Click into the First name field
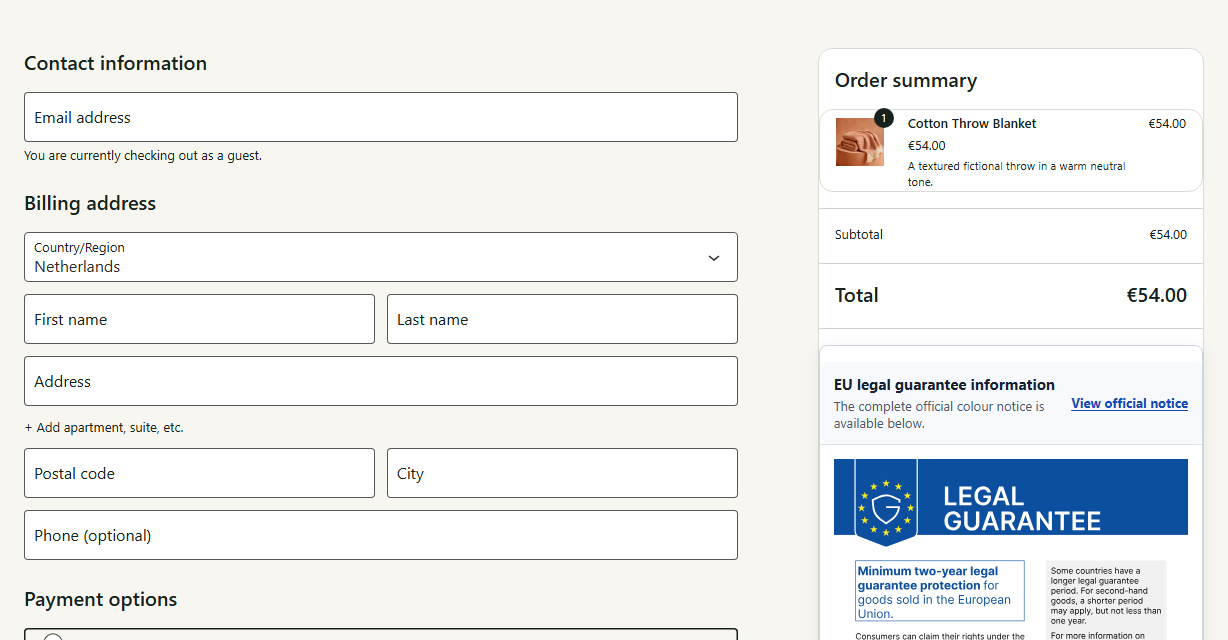The width and height of the screenshot is (1228, 640). click(x=199, y=319)
